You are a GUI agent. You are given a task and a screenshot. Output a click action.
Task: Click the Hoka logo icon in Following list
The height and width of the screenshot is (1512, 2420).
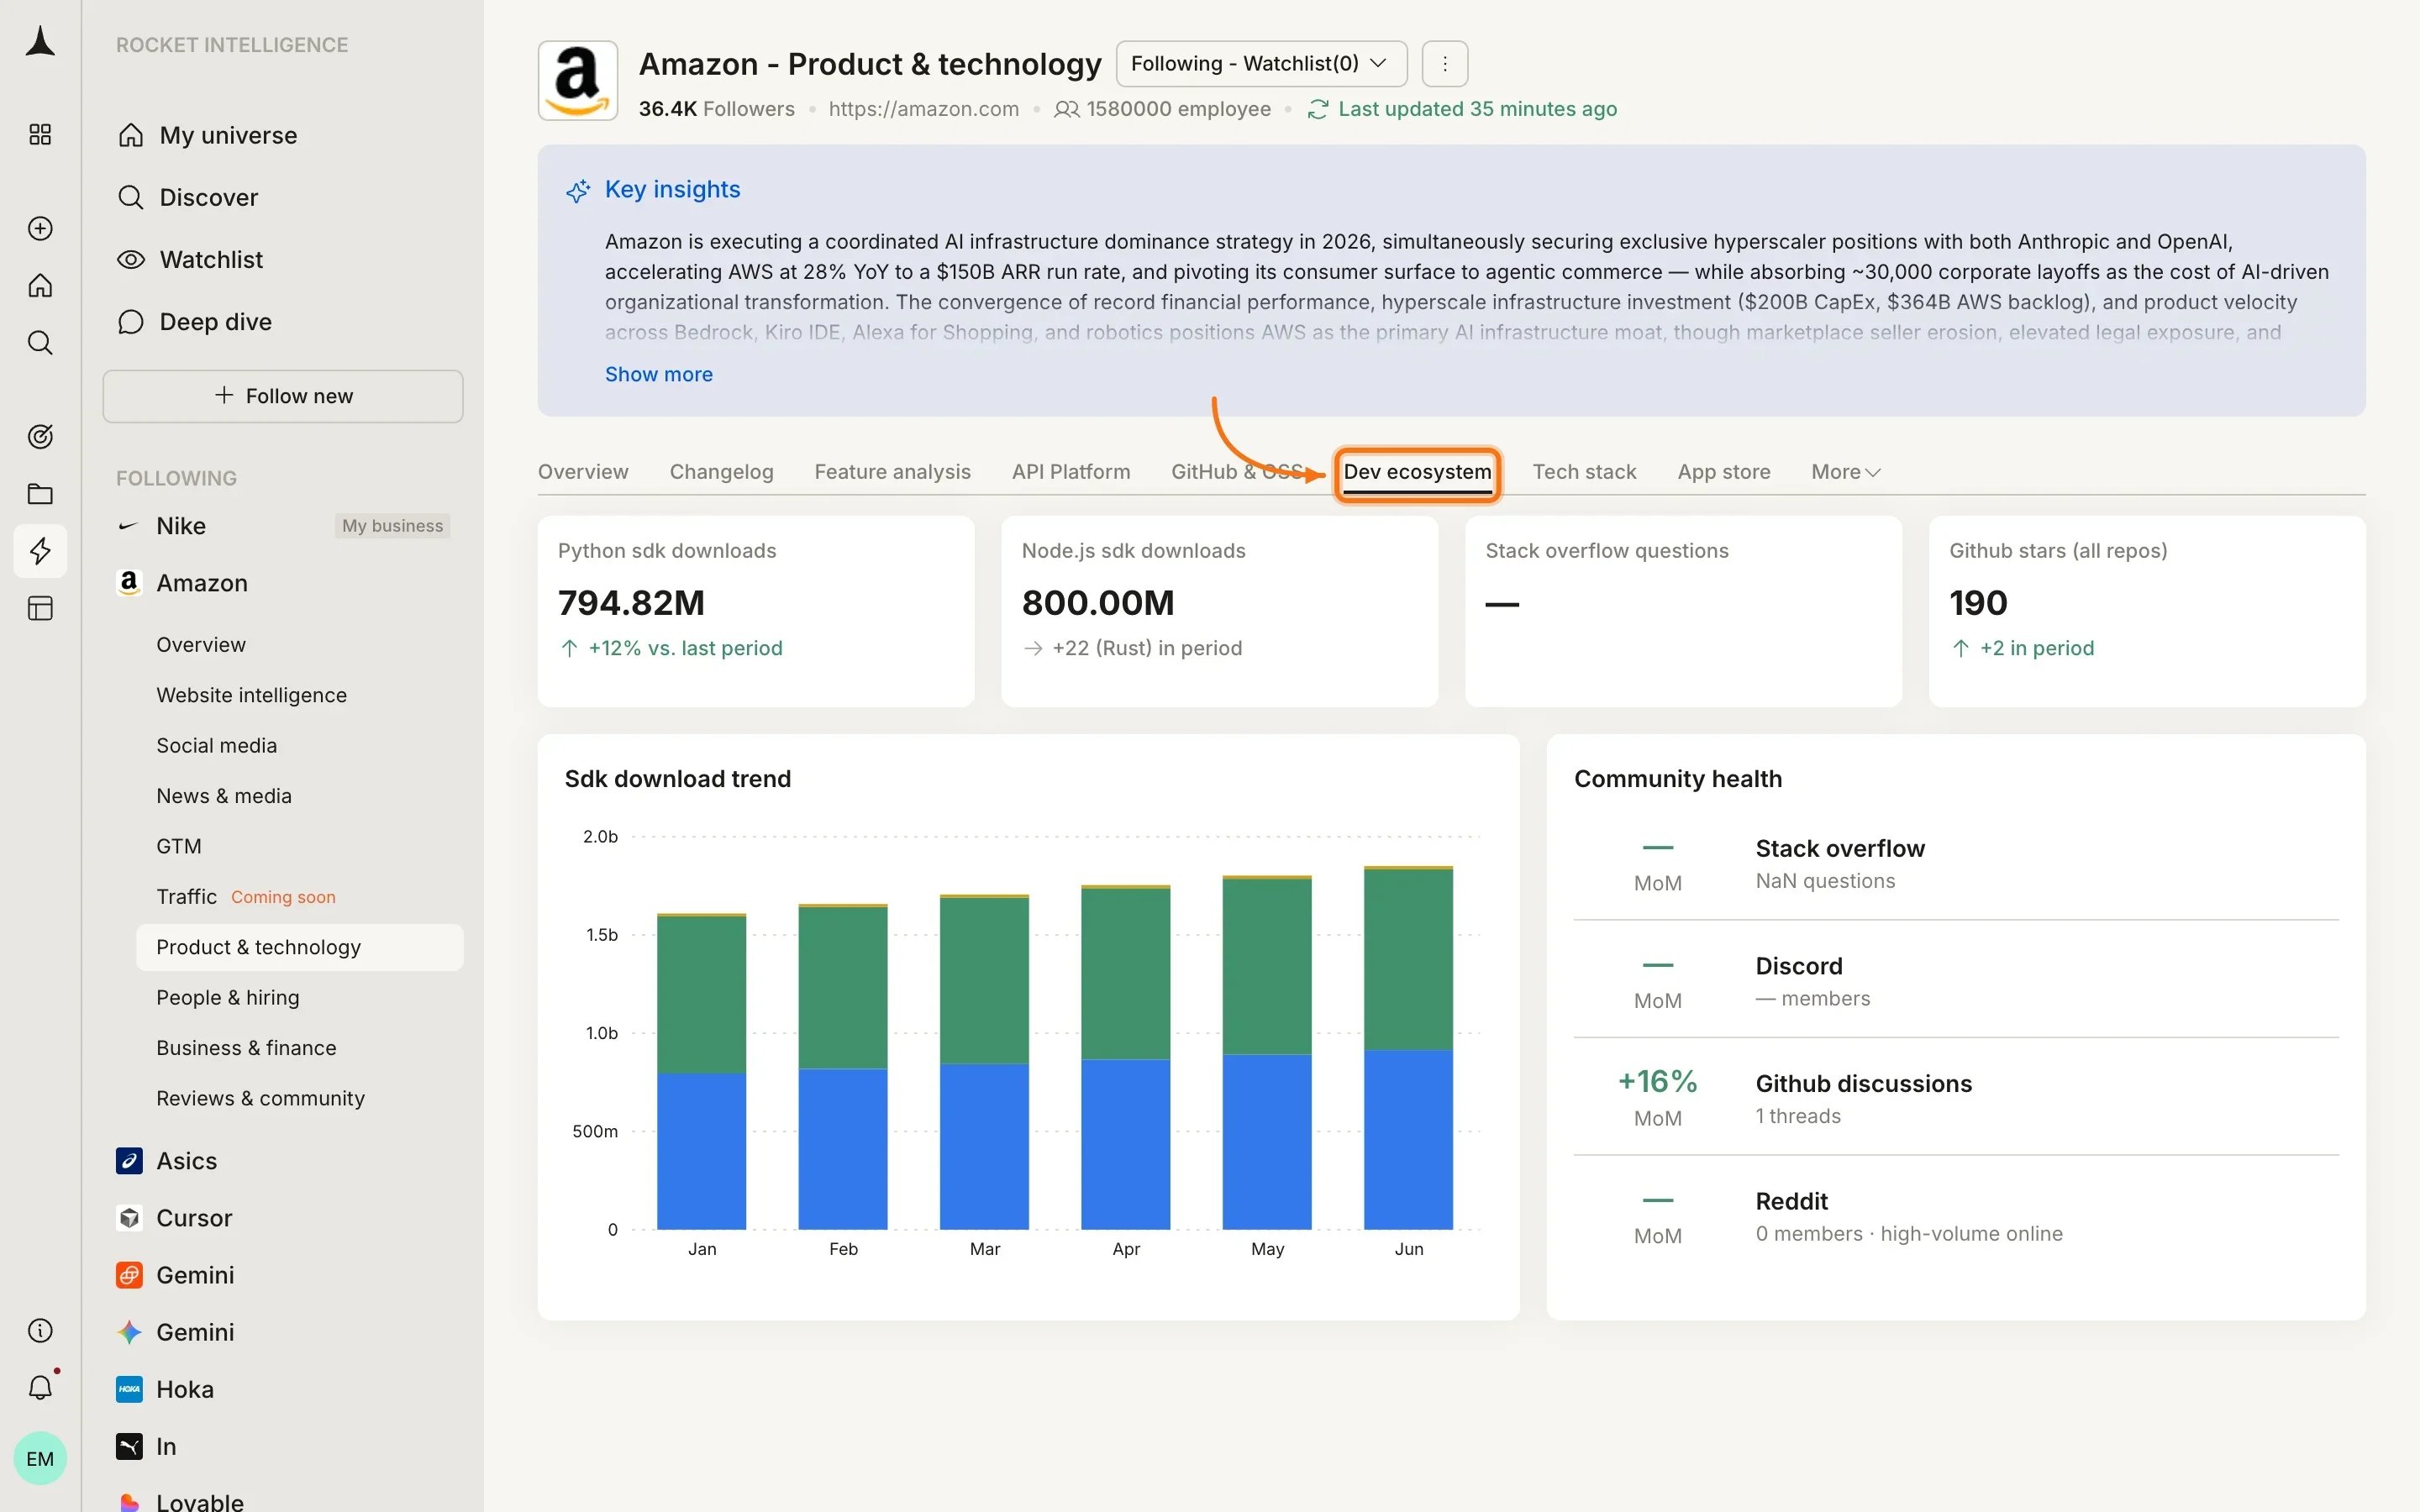(129, 1389)
